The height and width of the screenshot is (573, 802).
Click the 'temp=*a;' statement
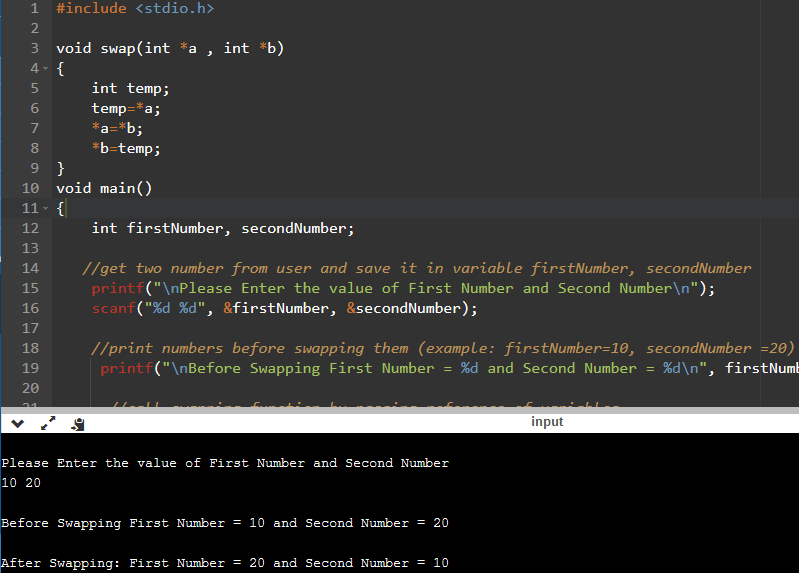point(126,108)
